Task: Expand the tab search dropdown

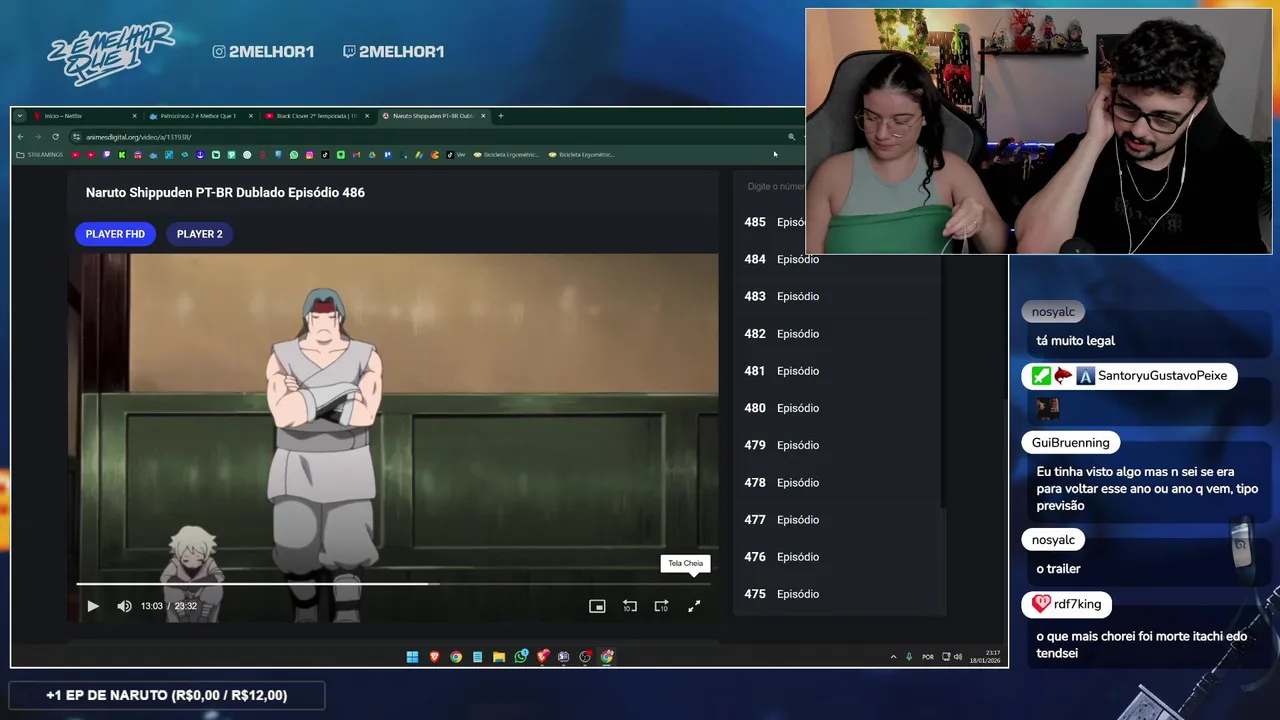Action: point(19,116)
